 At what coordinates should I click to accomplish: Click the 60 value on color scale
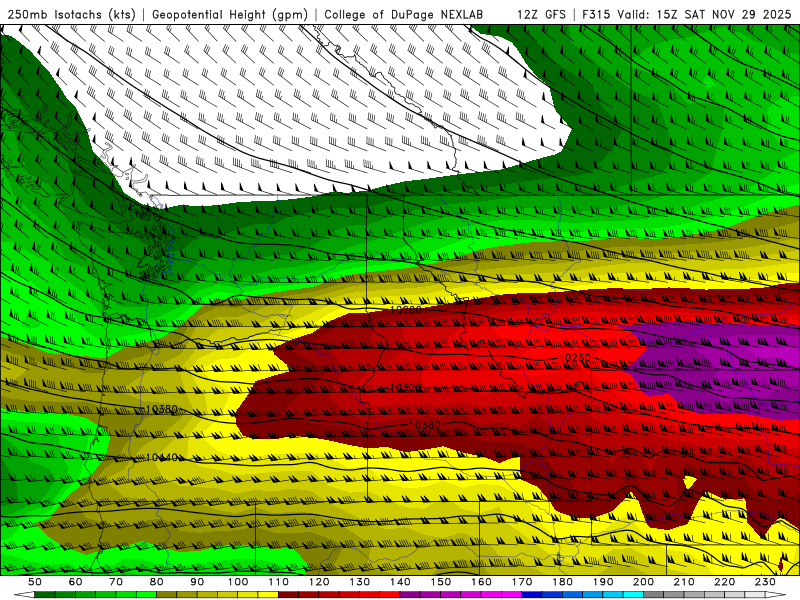75,582
